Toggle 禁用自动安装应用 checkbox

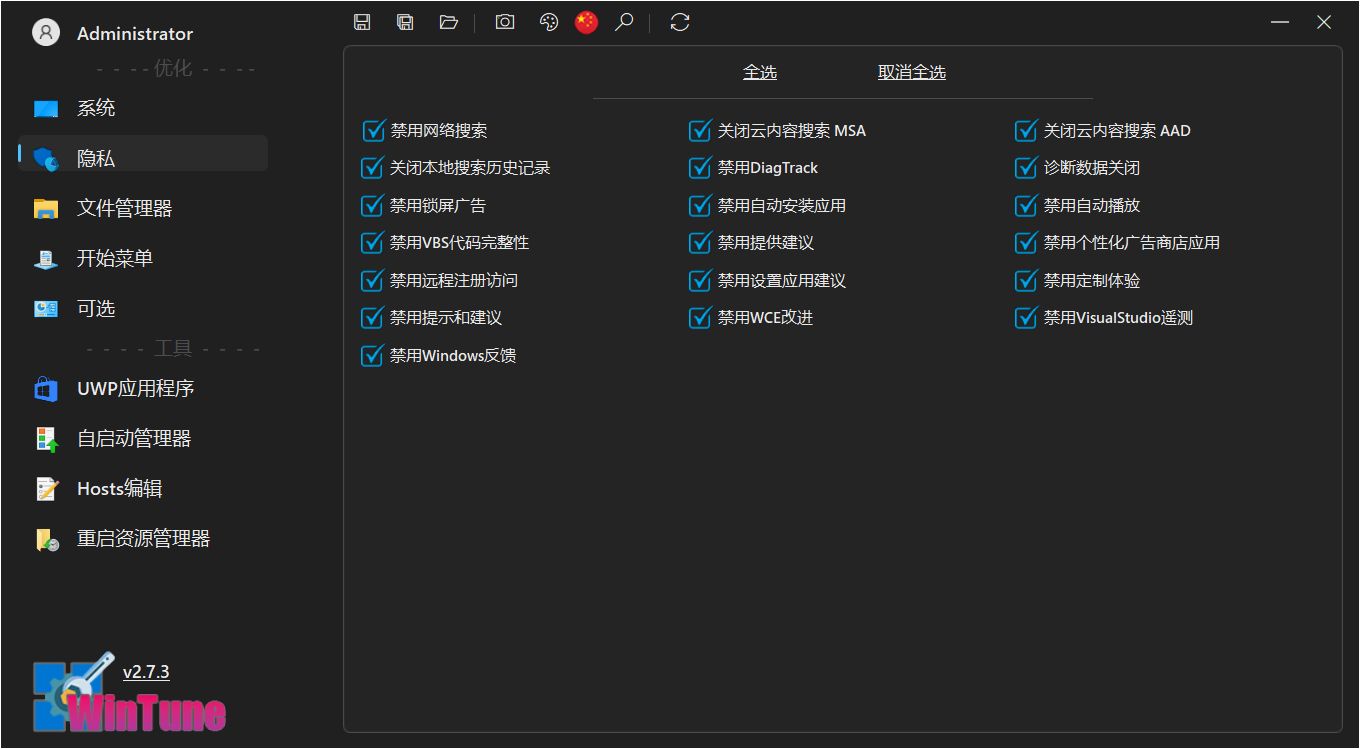click(700, 205)
